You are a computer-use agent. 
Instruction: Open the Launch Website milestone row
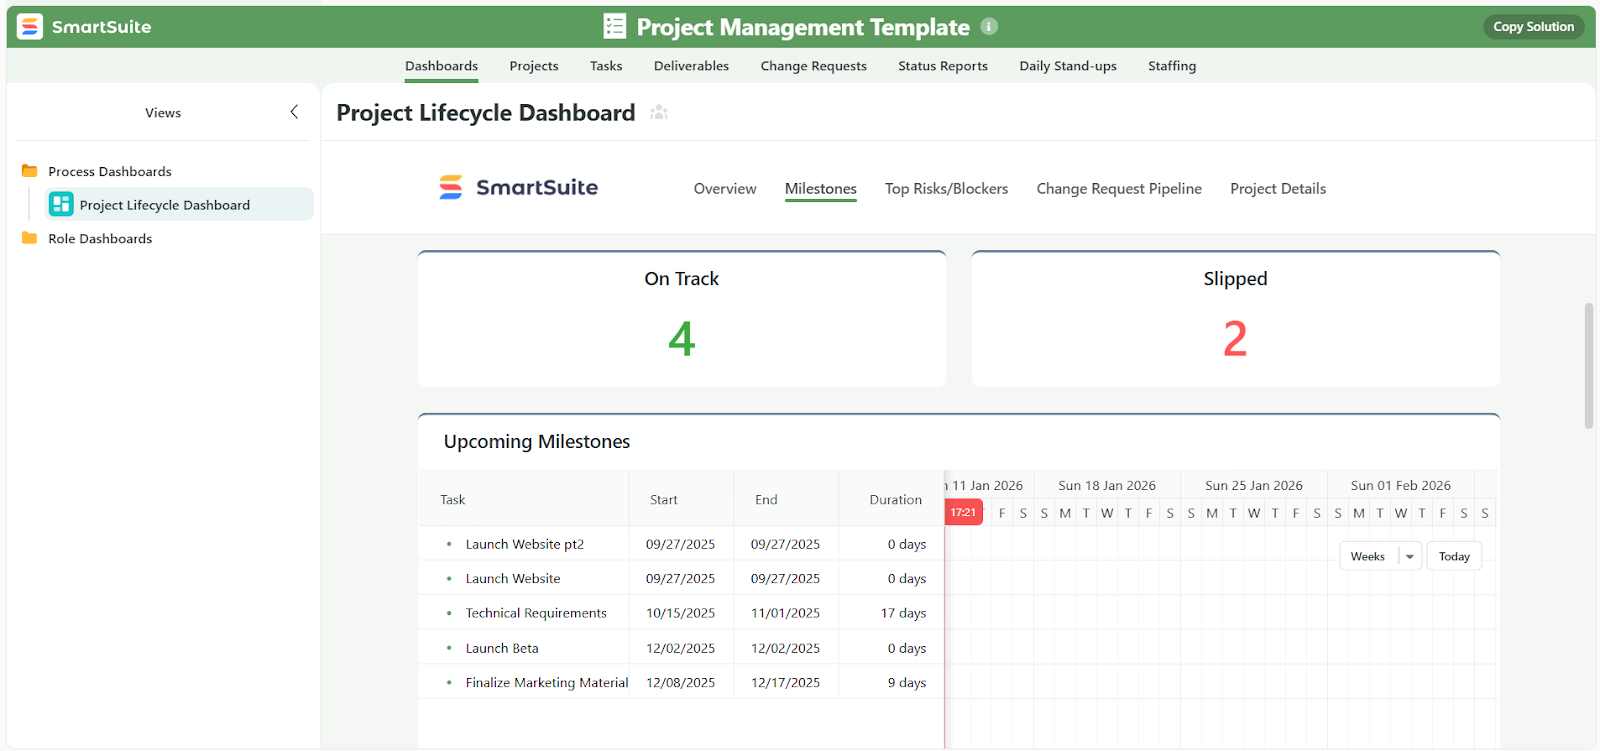[513, 578]
